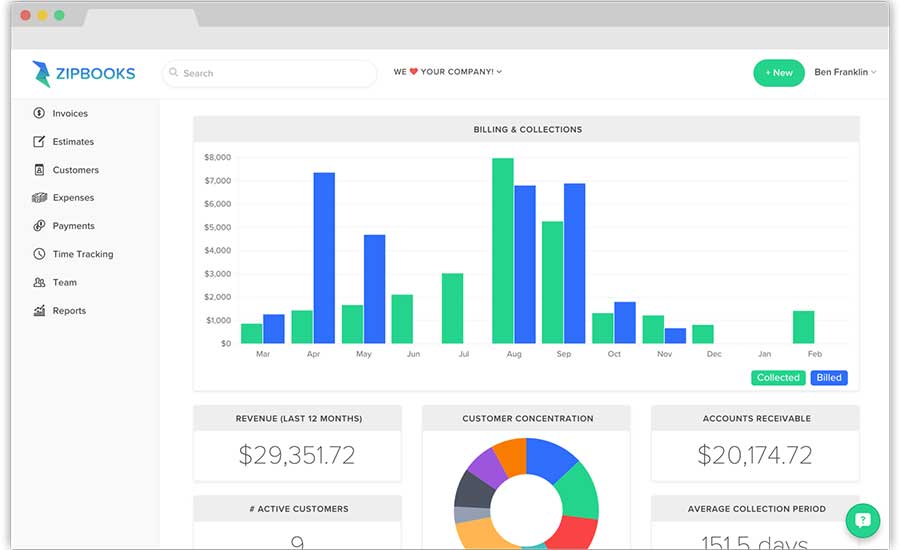This screenshot has width=900, height=550.
Task: Click the $20,174.72 receivable value
Action: [755, 455]
